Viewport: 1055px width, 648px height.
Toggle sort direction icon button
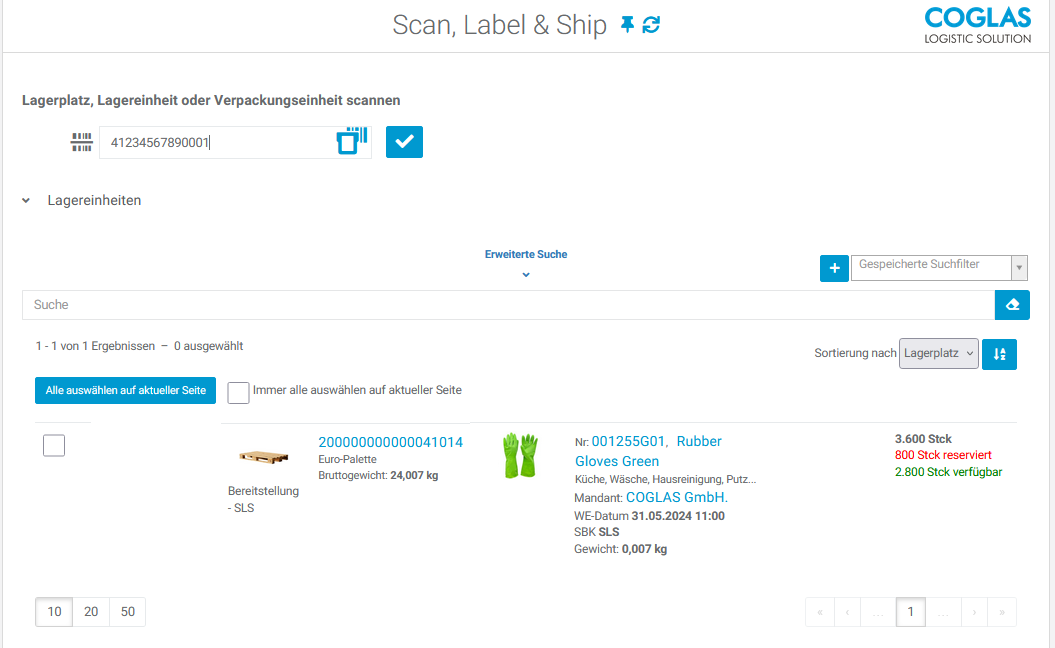tap(999, 354)
